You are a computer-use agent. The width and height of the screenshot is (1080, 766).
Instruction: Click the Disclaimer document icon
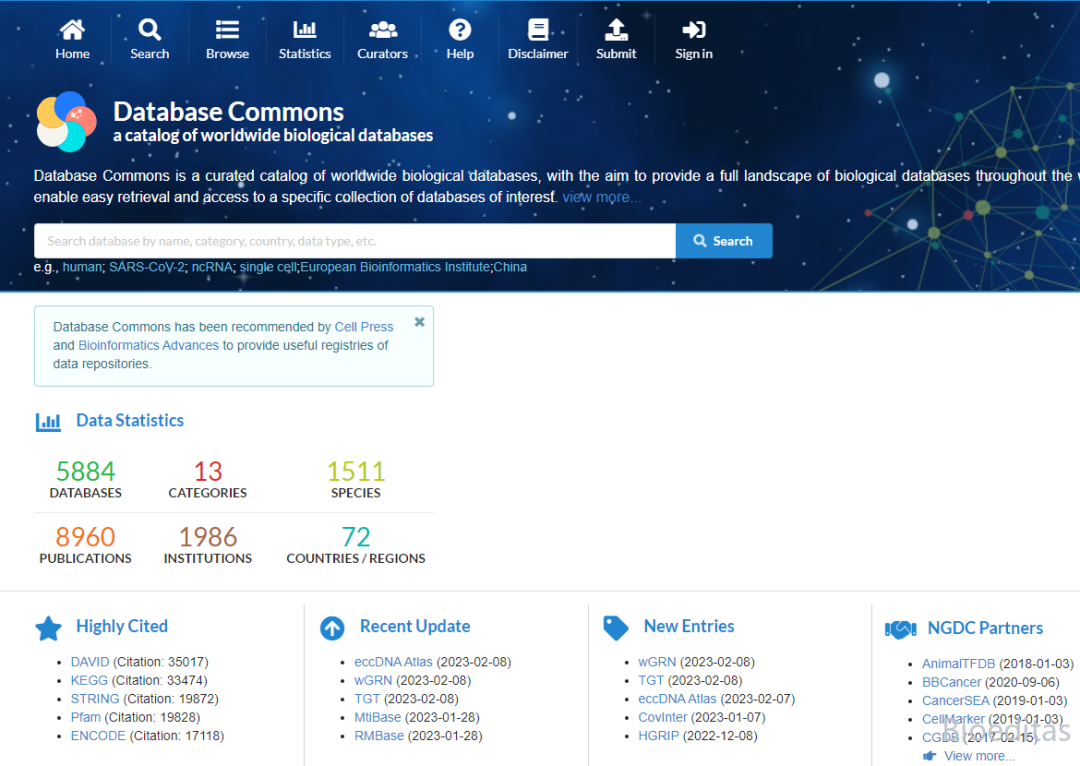[538, 31]
